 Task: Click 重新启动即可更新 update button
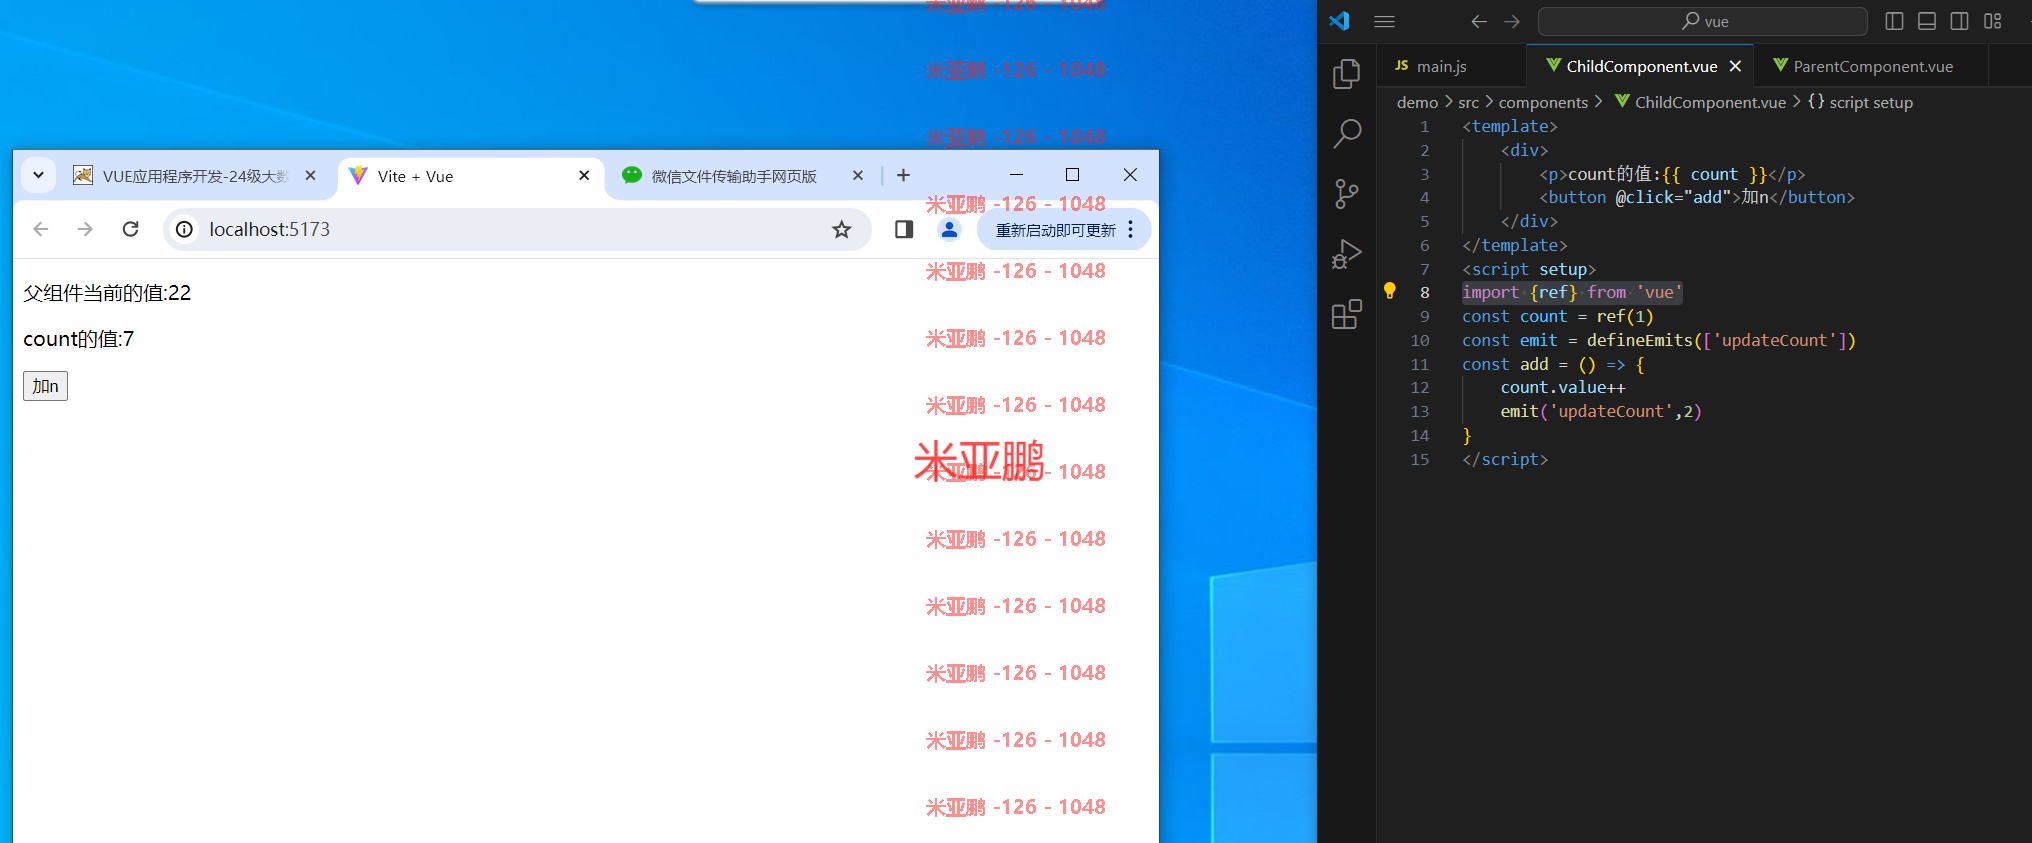(x=1056, y=230)
